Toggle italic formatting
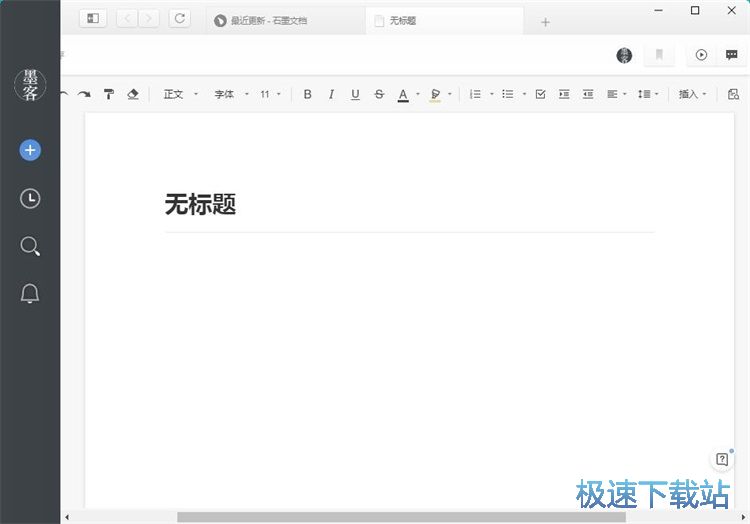Screen dimensions: 750x524 click(x=331, y=94)
